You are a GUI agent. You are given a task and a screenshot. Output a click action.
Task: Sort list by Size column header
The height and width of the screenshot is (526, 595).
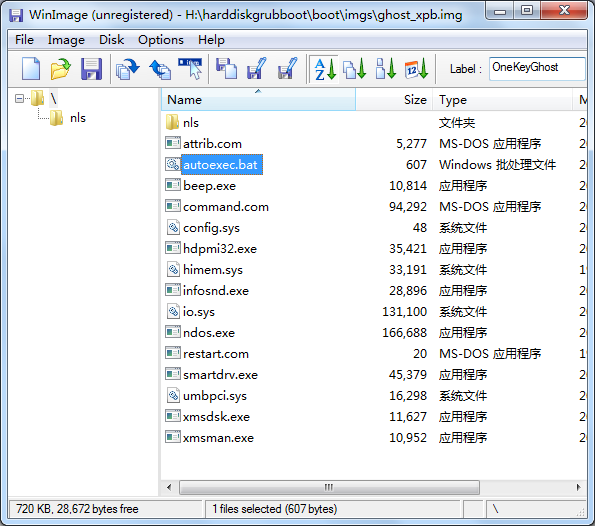[x=394, y=99]
